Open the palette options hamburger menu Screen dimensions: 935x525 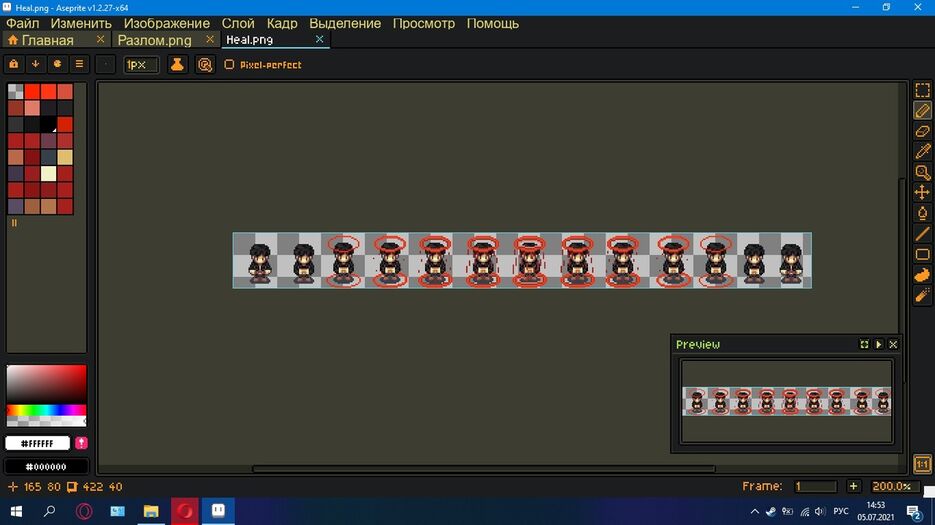coord(79,64)
